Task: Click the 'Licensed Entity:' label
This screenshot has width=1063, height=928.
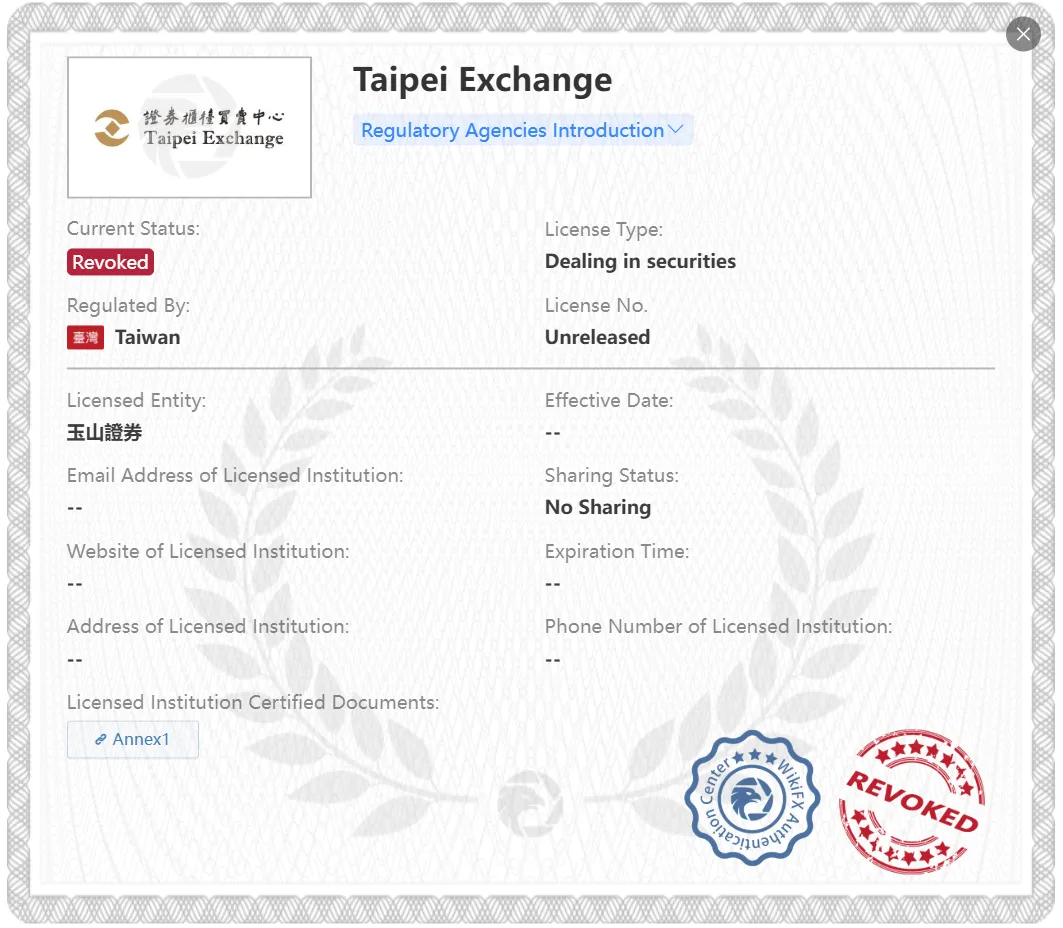Action: (136, 401)
